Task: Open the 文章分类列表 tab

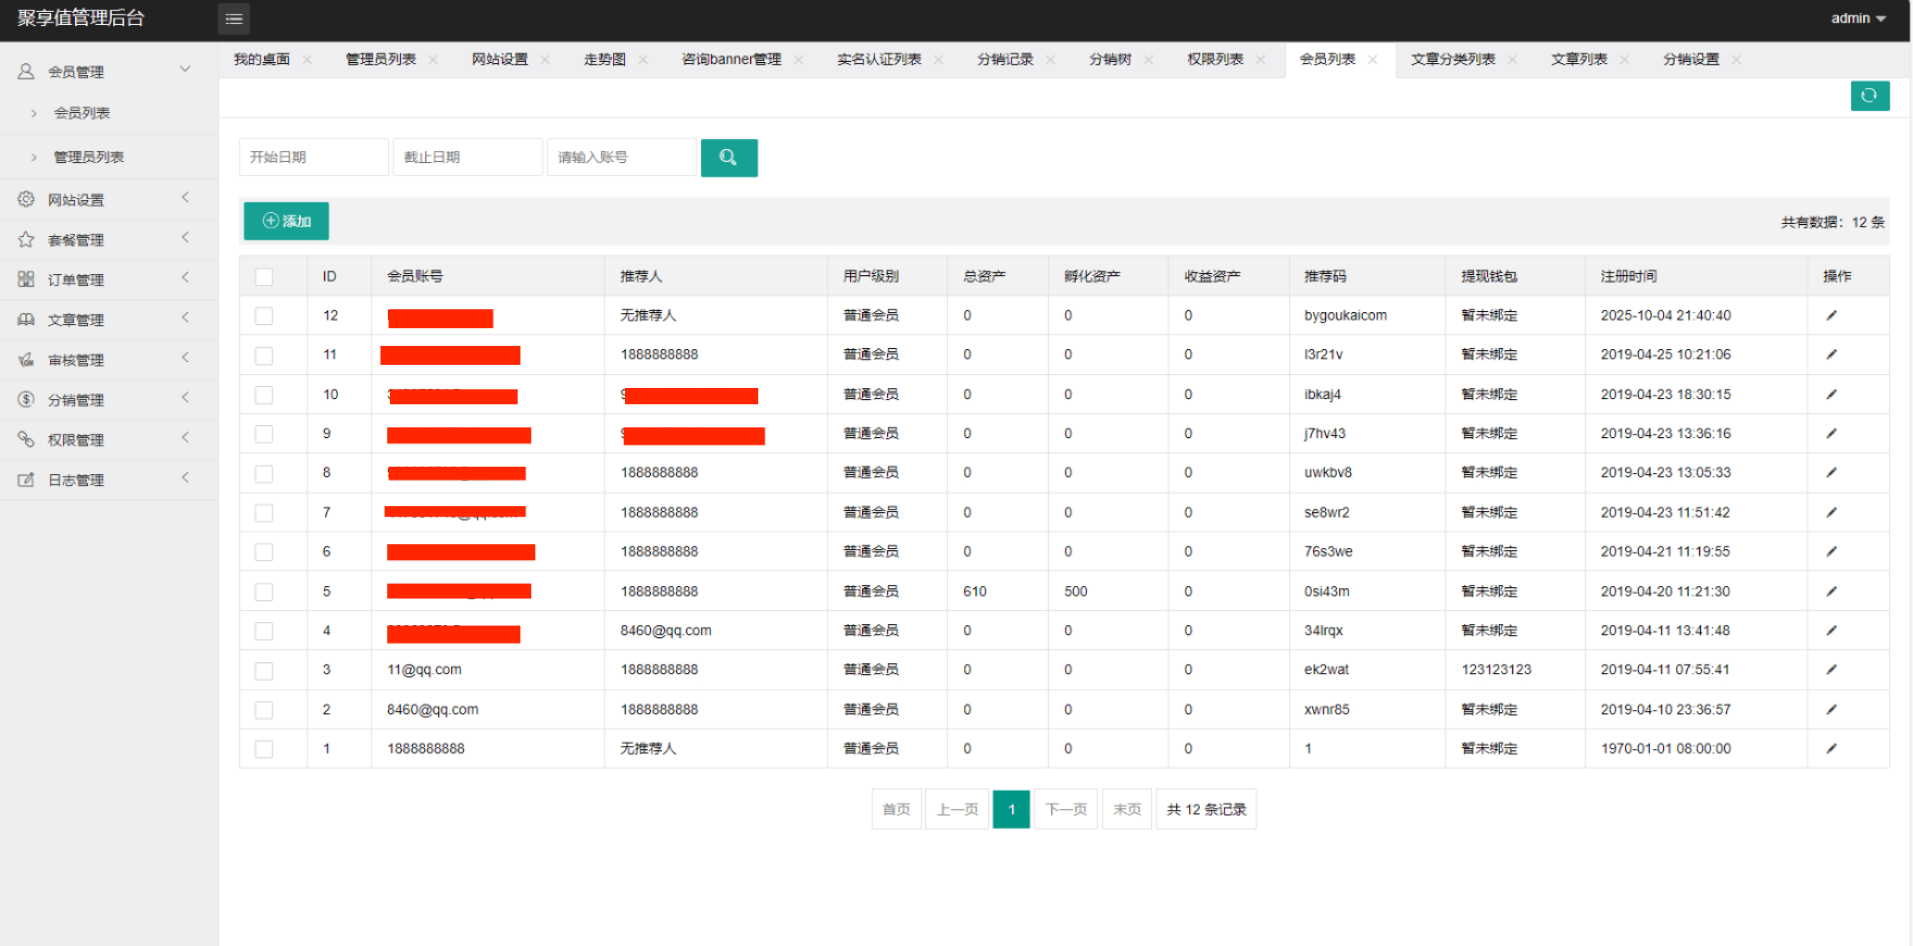Action: [x=1453, y=59]
